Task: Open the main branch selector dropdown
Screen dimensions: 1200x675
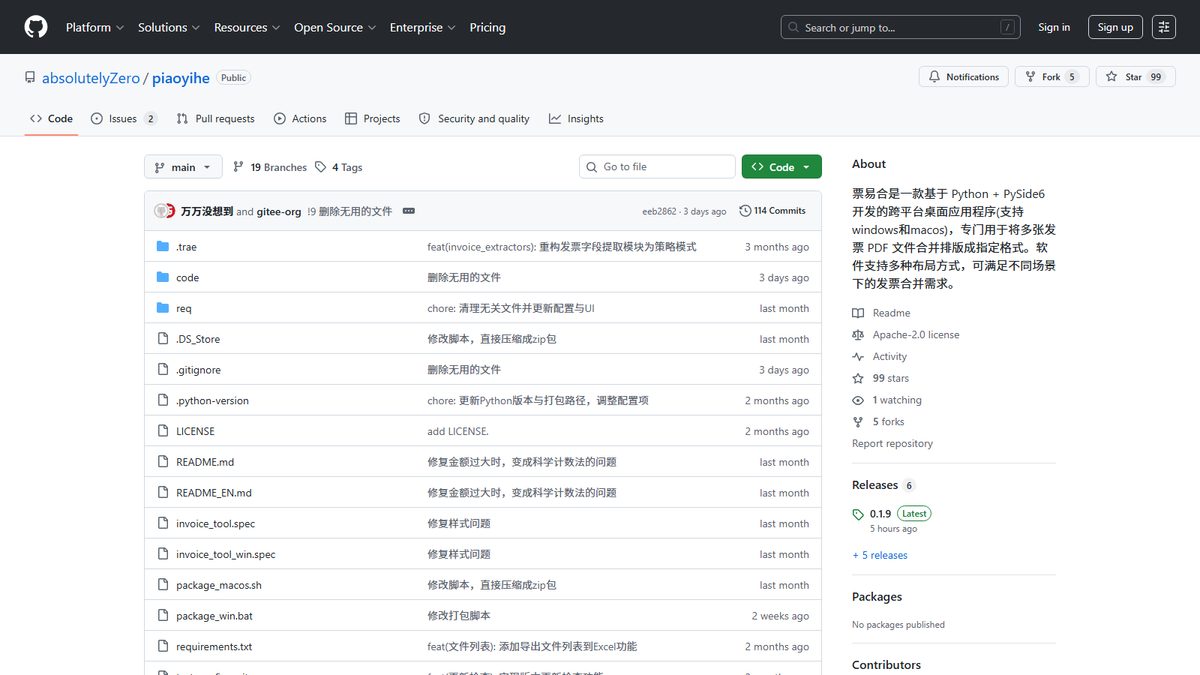Action: coord(183,167)
